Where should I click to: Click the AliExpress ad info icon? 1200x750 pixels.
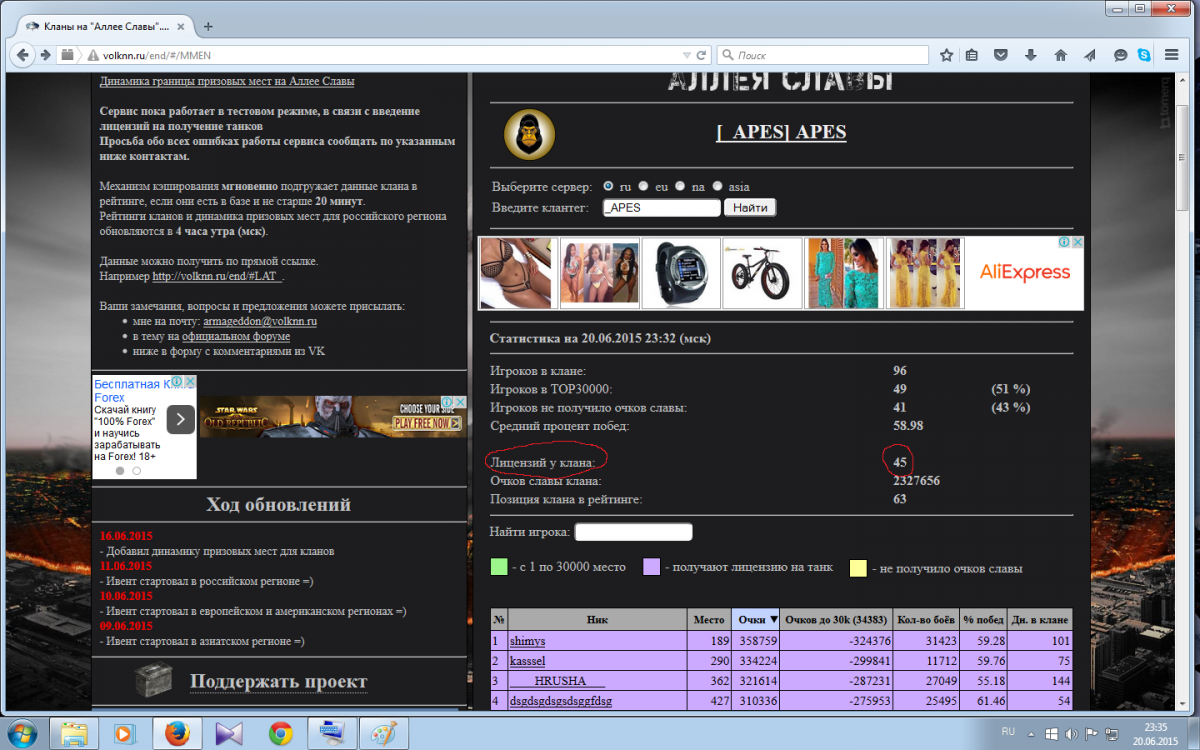click(1066, 243)
